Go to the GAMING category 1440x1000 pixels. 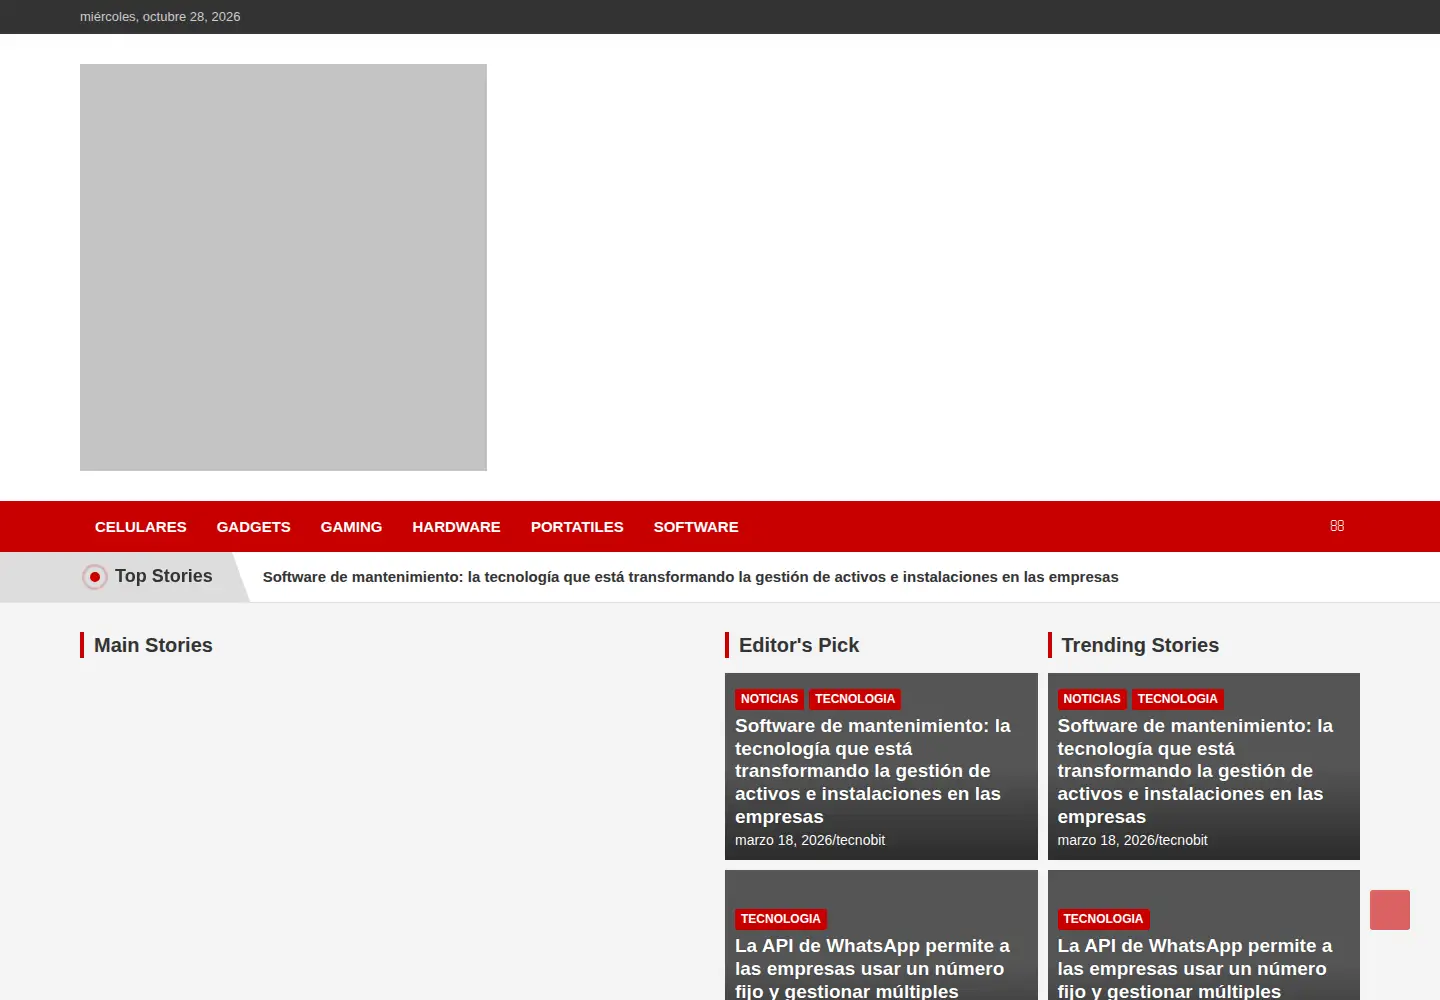pyautogui.click(x=351, y=527)
